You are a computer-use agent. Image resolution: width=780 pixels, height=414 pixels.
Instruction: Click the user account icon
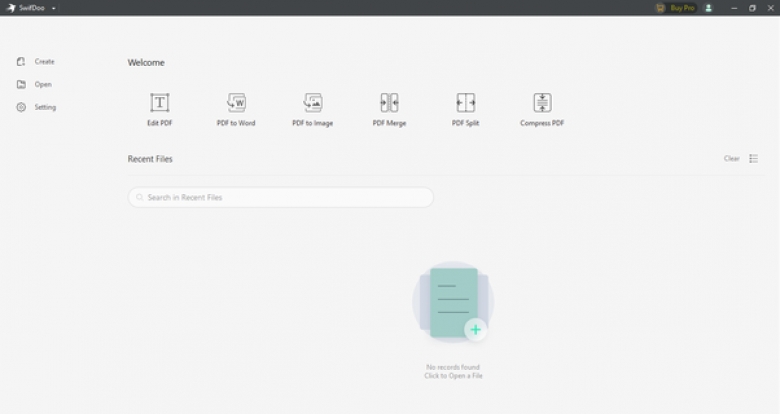(709, 8)
